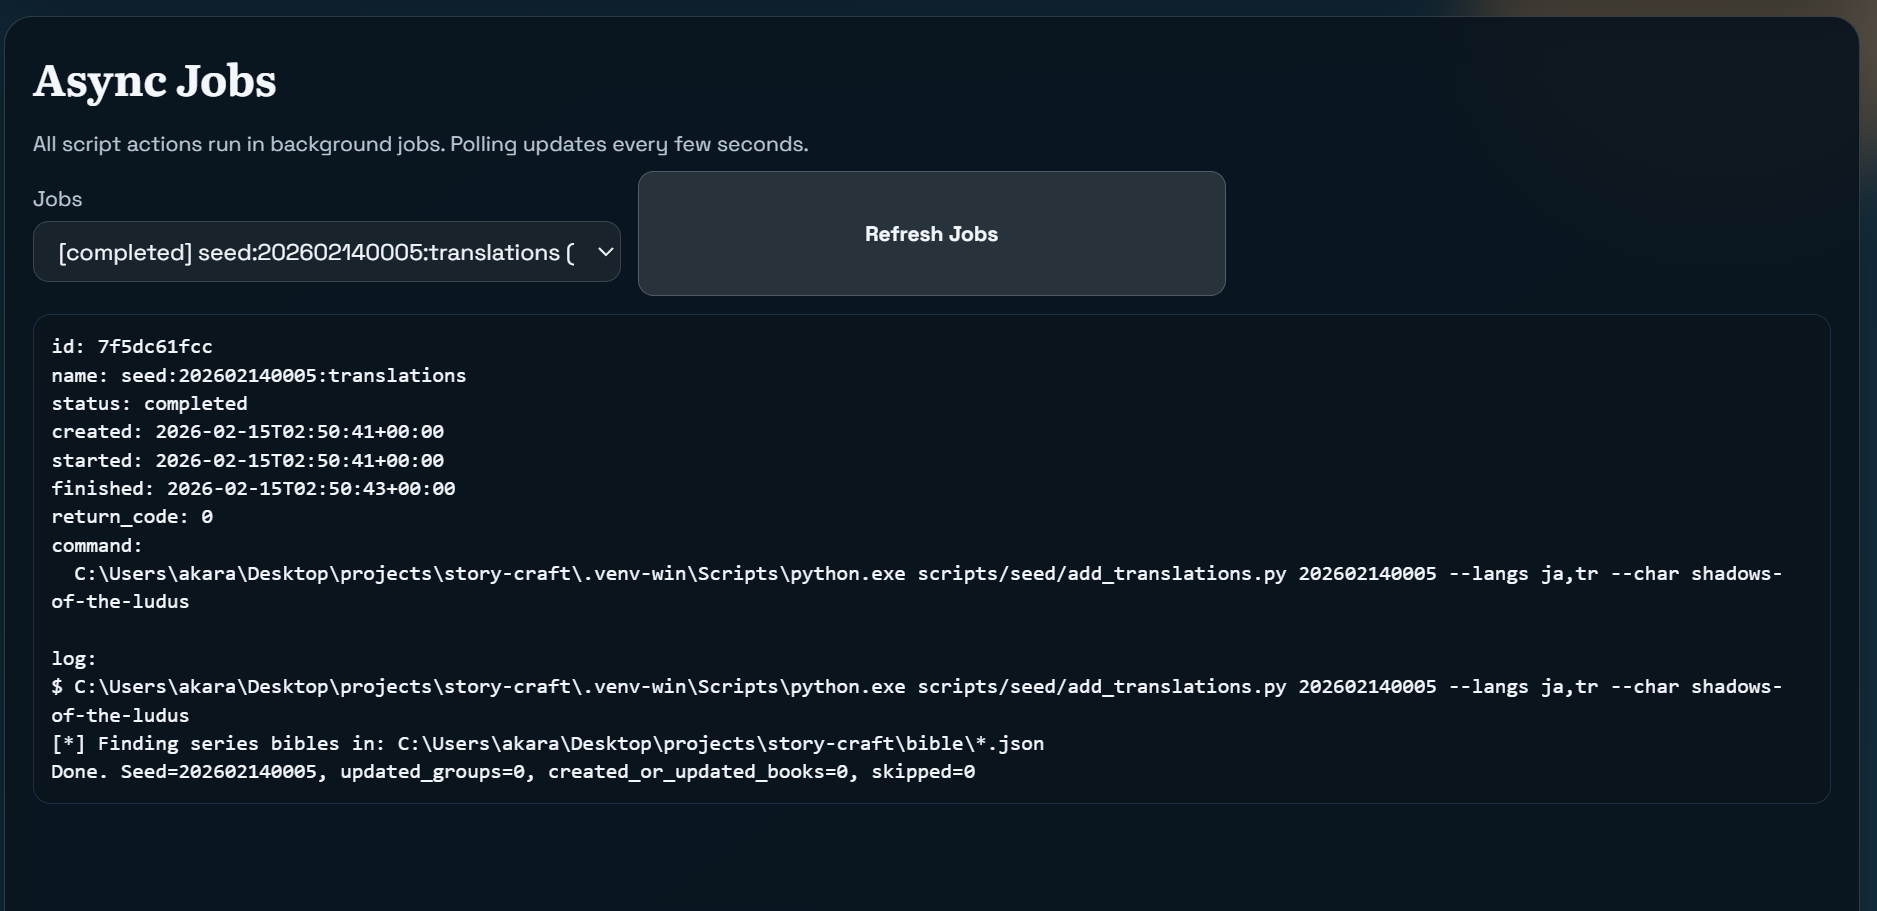1877x911 pixels.
Task: Click the 'command:' label line
Action: [x=97, y=545]
